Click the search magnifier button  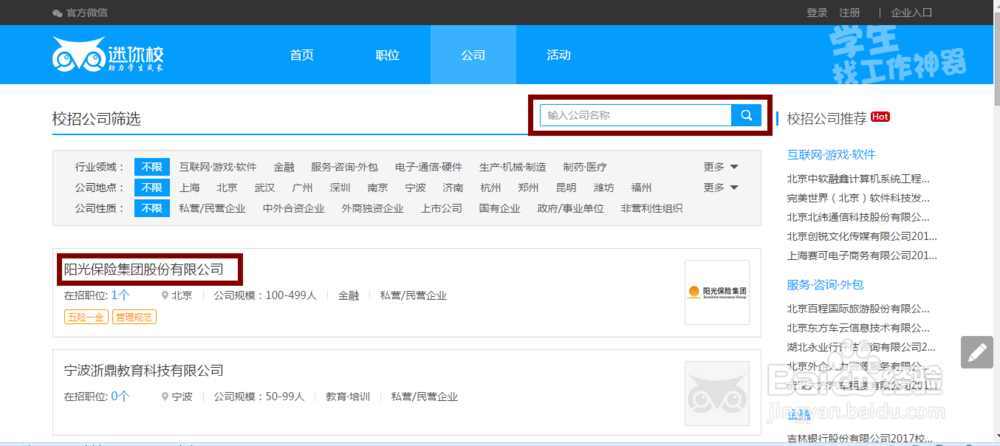[746, 115]
